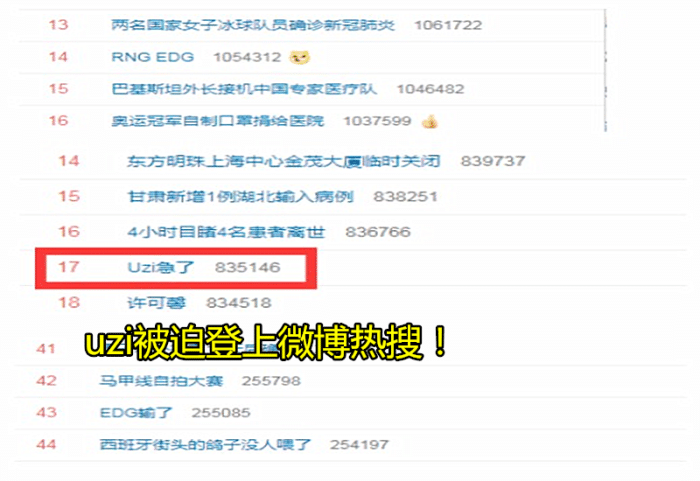Click rank number 13 in list
700x481 pixels.
[x=58, y=25]
